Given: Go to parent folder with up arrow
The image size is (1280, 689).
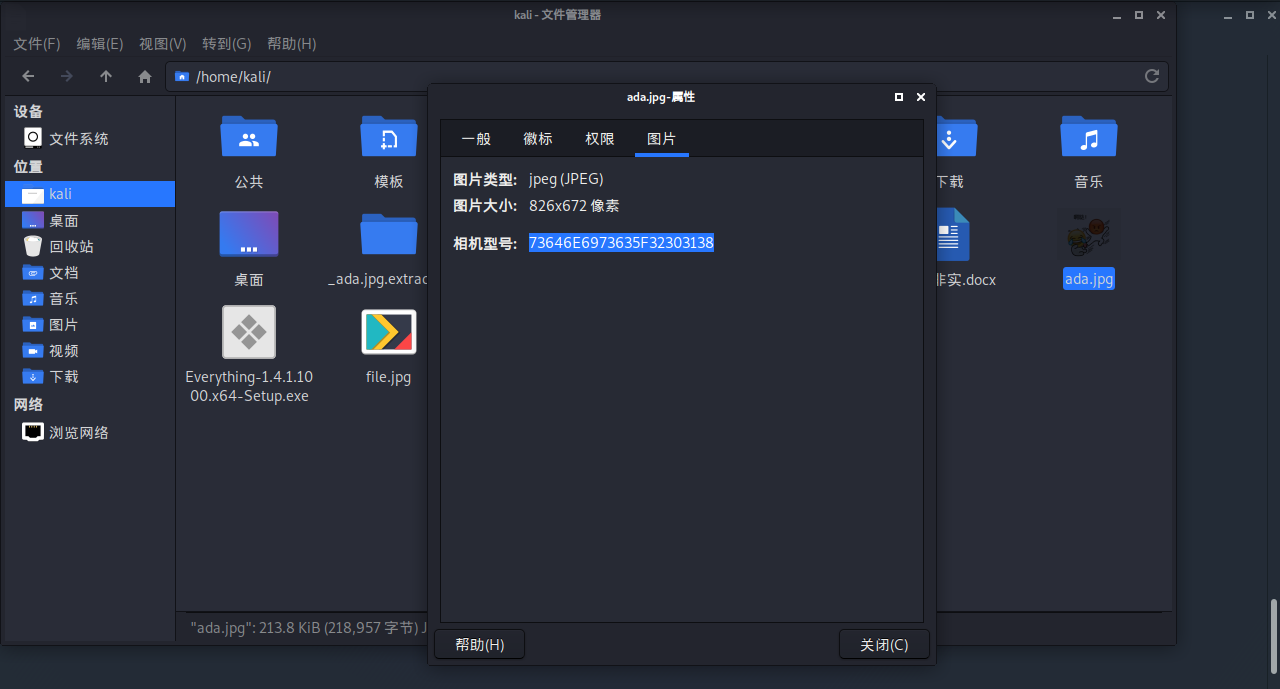Looking at the screenshot, I should coord(106,76).
